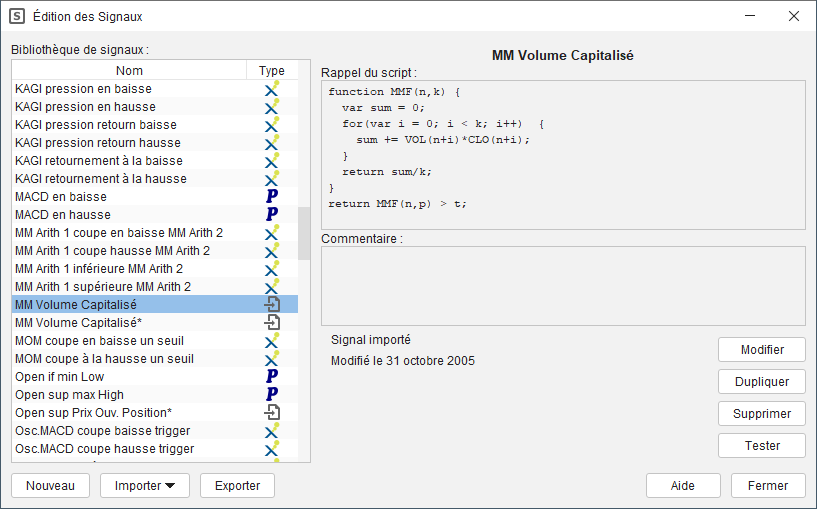Select KAGI retournement à la hausse signal
The width and height of the screenshot is (817, 509).
pyautogui.click(x=101, y=179)
